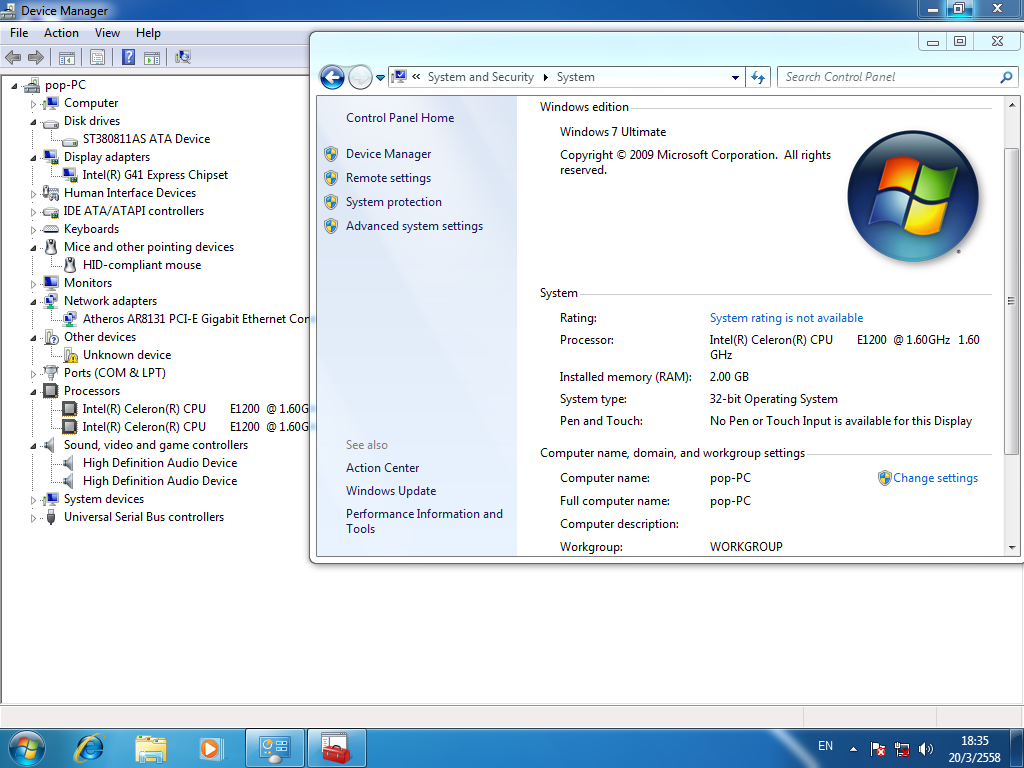Click the Control Panel taskbar button
Image resolution: width=1024 pixels, height=768 pixels.
pyautogui.click(x=274, y=748)
